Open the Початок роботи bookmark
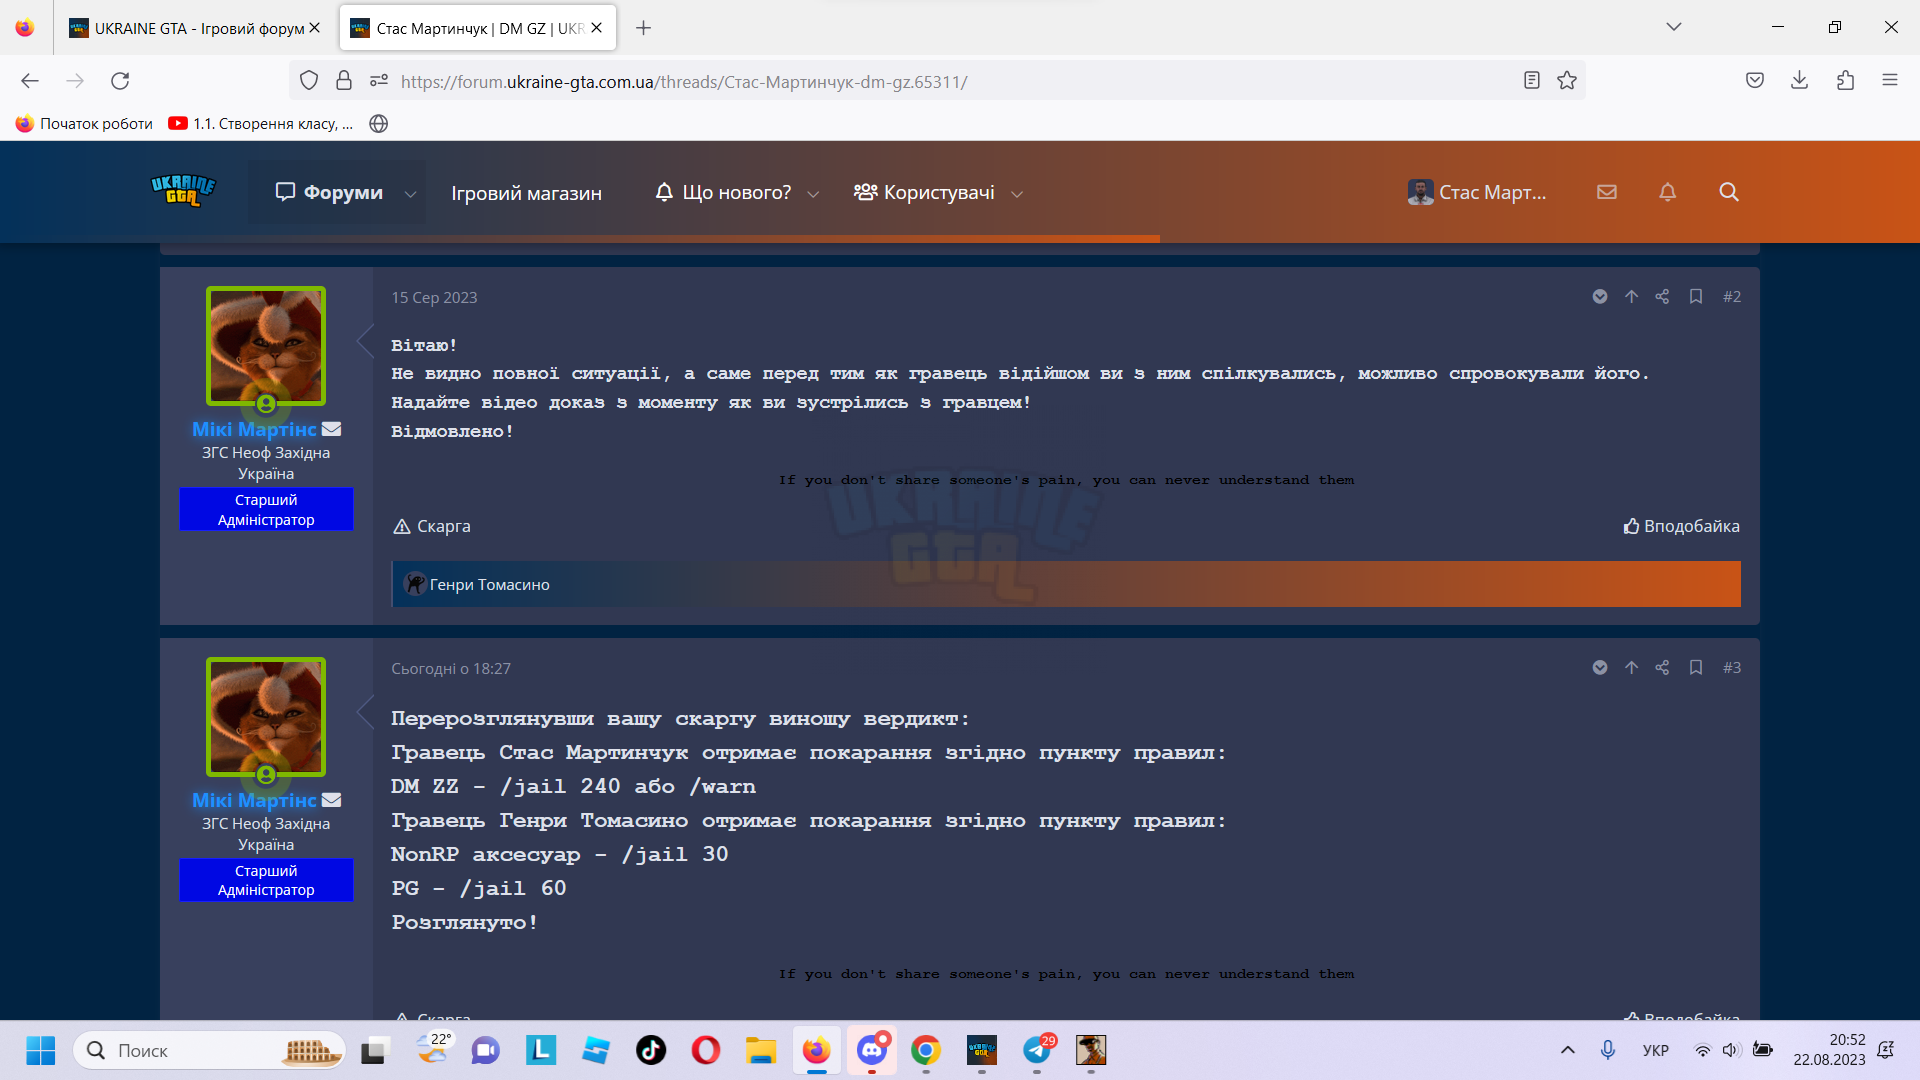The height and width of the screenshot is (1080, 1920). pos(85,124)
